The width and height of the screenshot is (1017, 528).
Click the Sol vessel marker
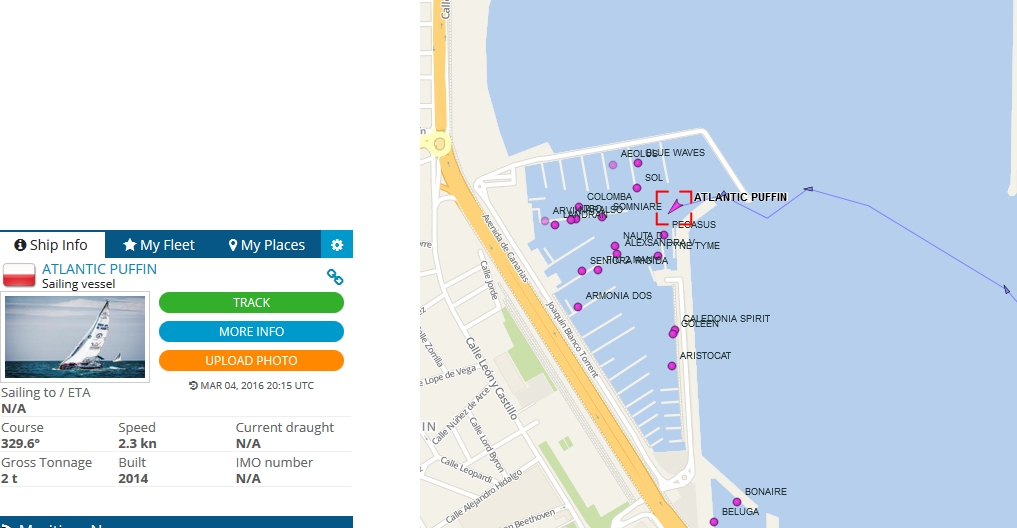pyautogui.click(x=637, y=188)
